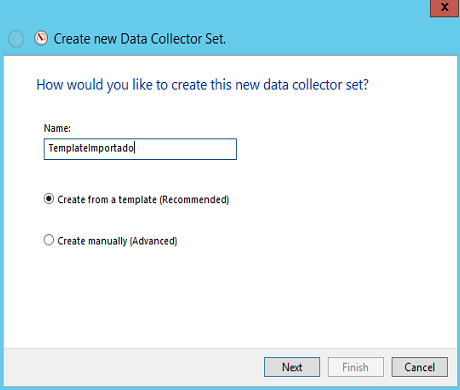The height and width of the screenshot is (390, 460).
Task: Click the Next button
Action: tap(292, 367)
